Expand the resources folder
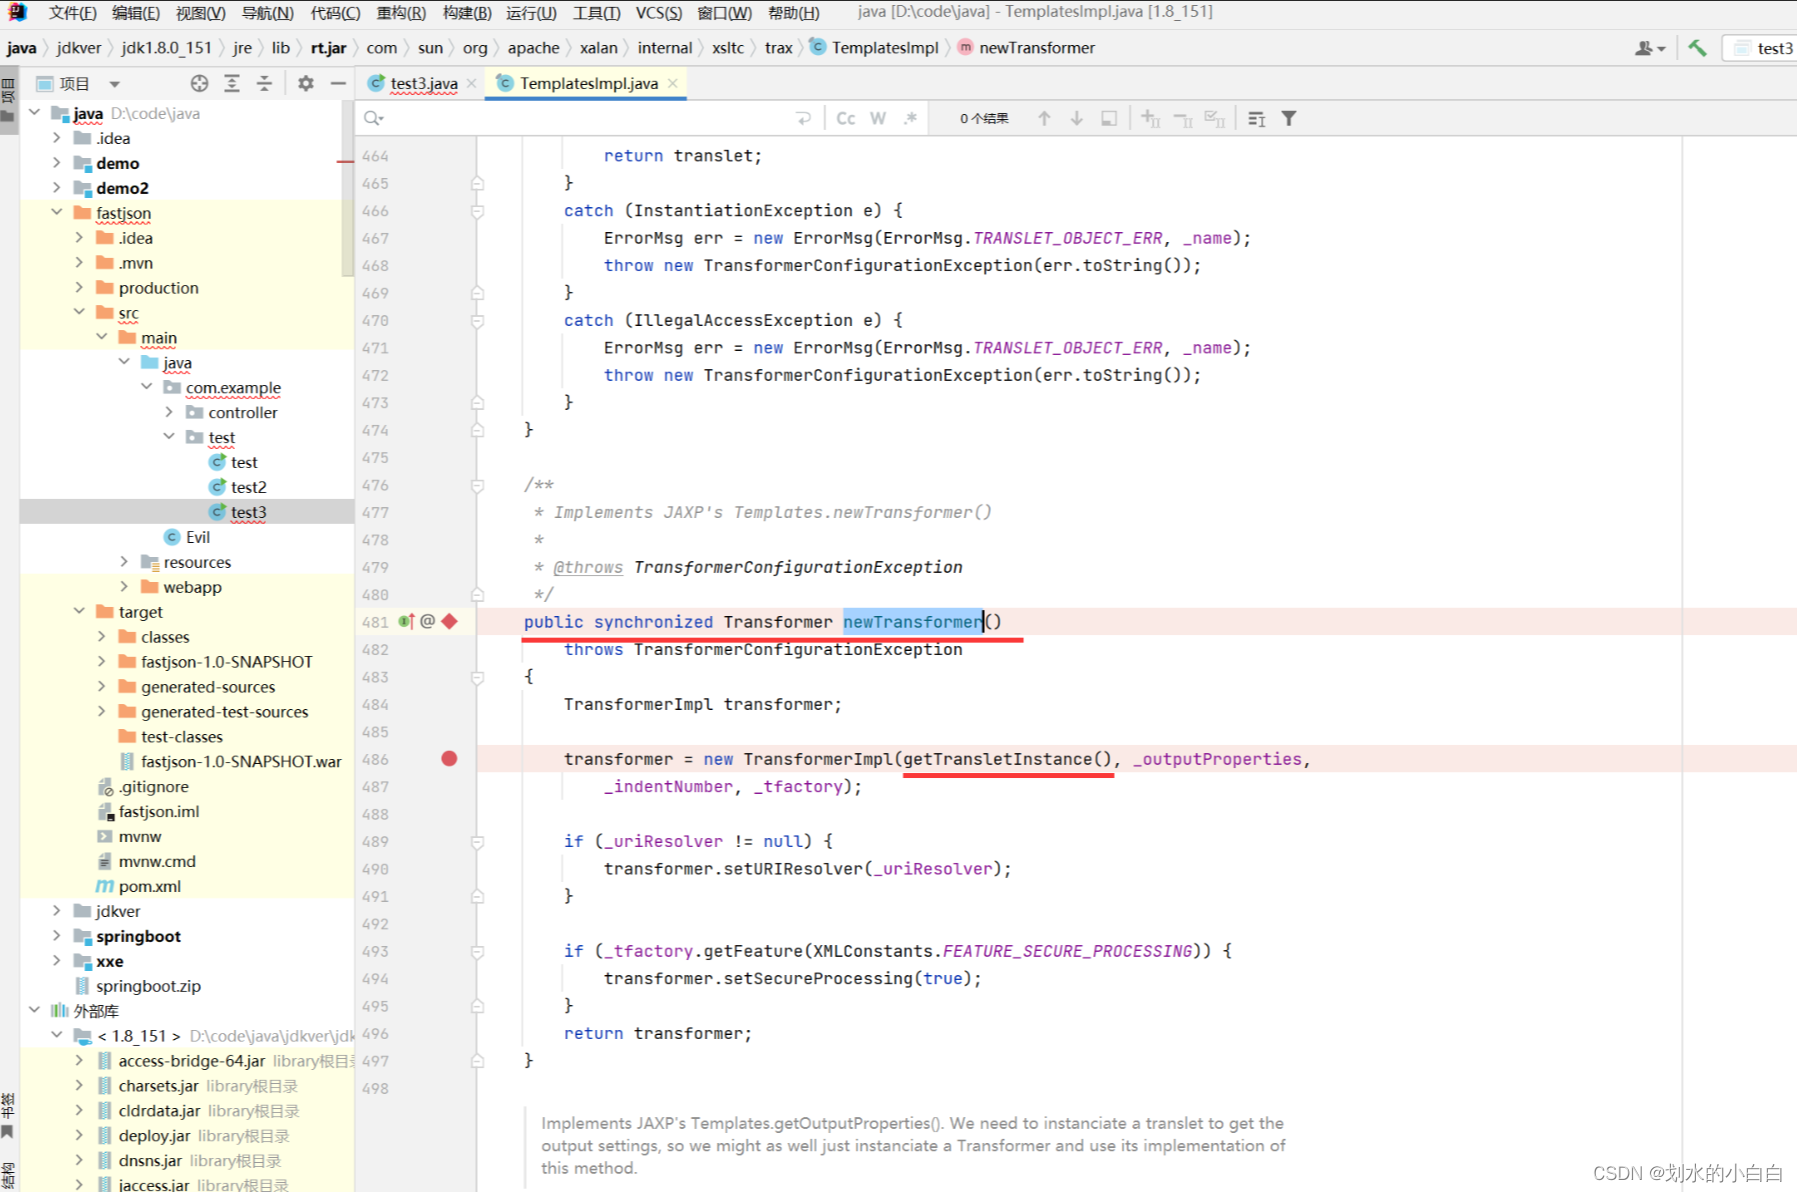 (124, 561)
